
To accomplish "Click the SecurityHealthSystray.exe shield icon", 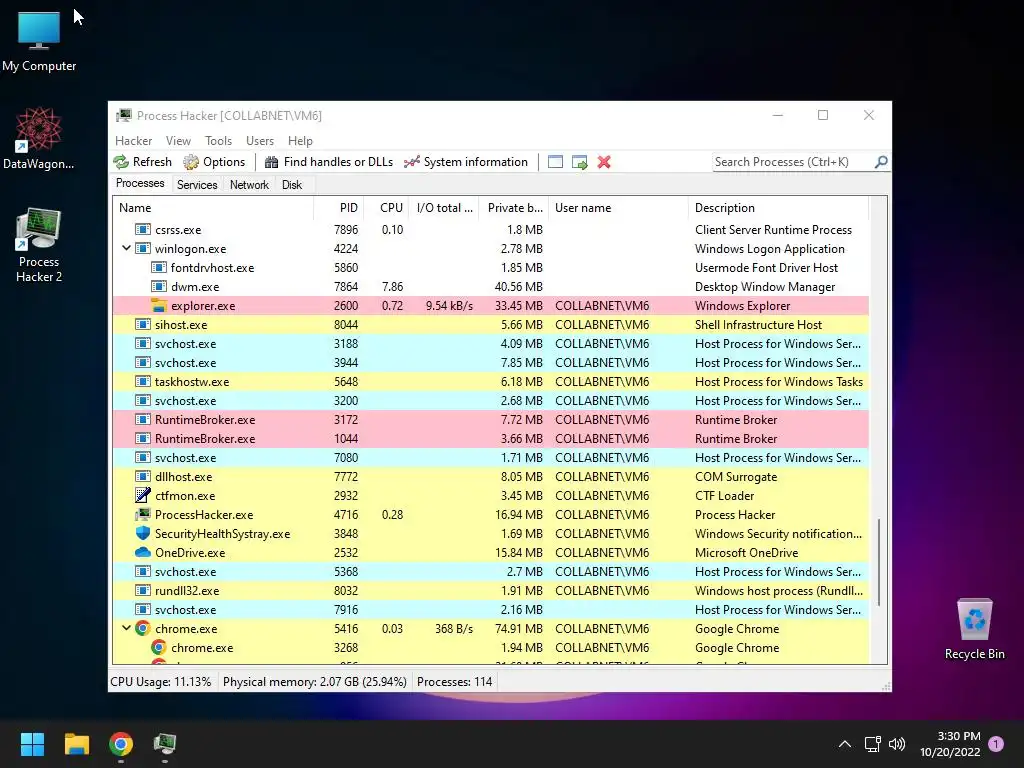I will click(142, 534).
